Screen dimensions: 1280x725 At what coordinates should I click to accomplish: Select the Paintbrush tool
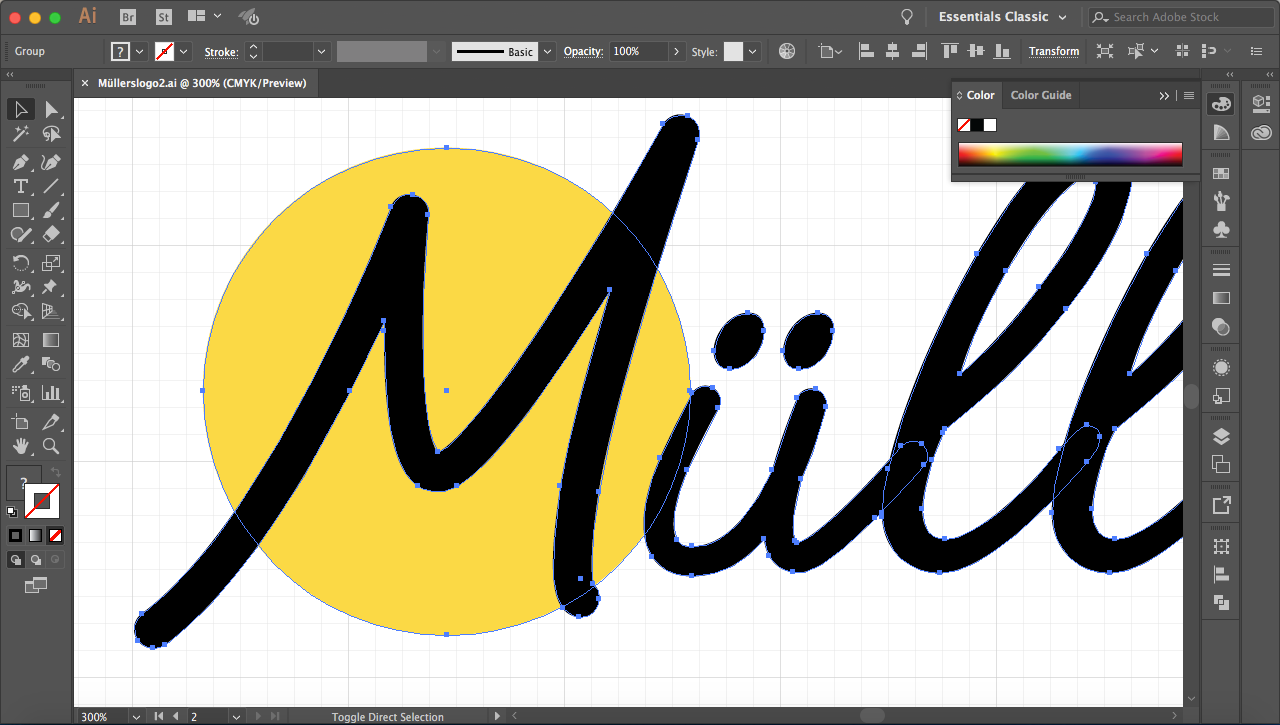[x=51, y=210]
